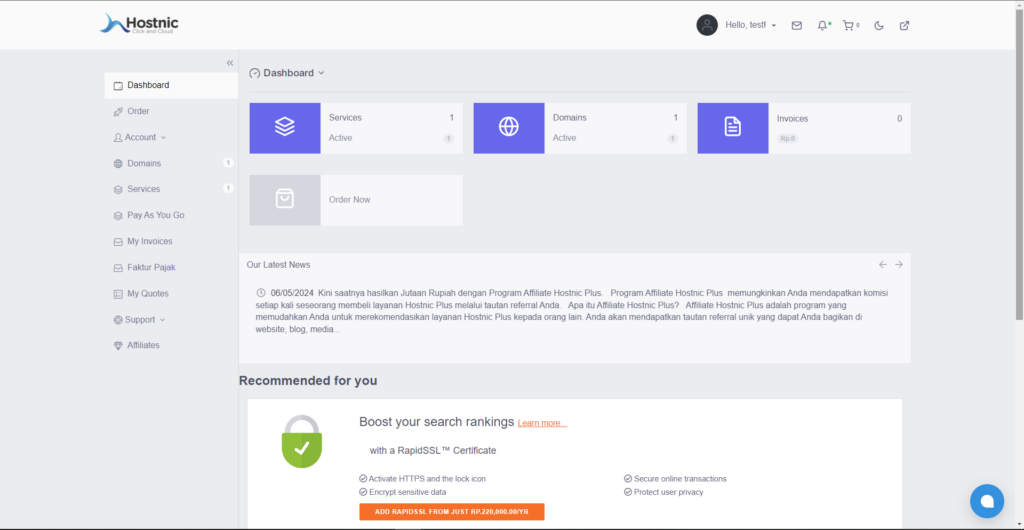This screenshot has height=530, width=1024.
Task: Click the Our Latest News heading
Action: 278,264
